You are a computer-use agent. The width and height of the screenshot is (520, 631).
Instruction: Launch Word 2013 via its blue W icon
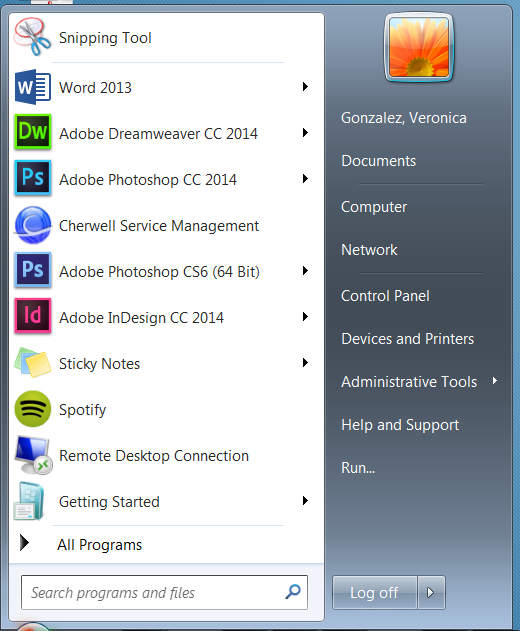point(33,87)
